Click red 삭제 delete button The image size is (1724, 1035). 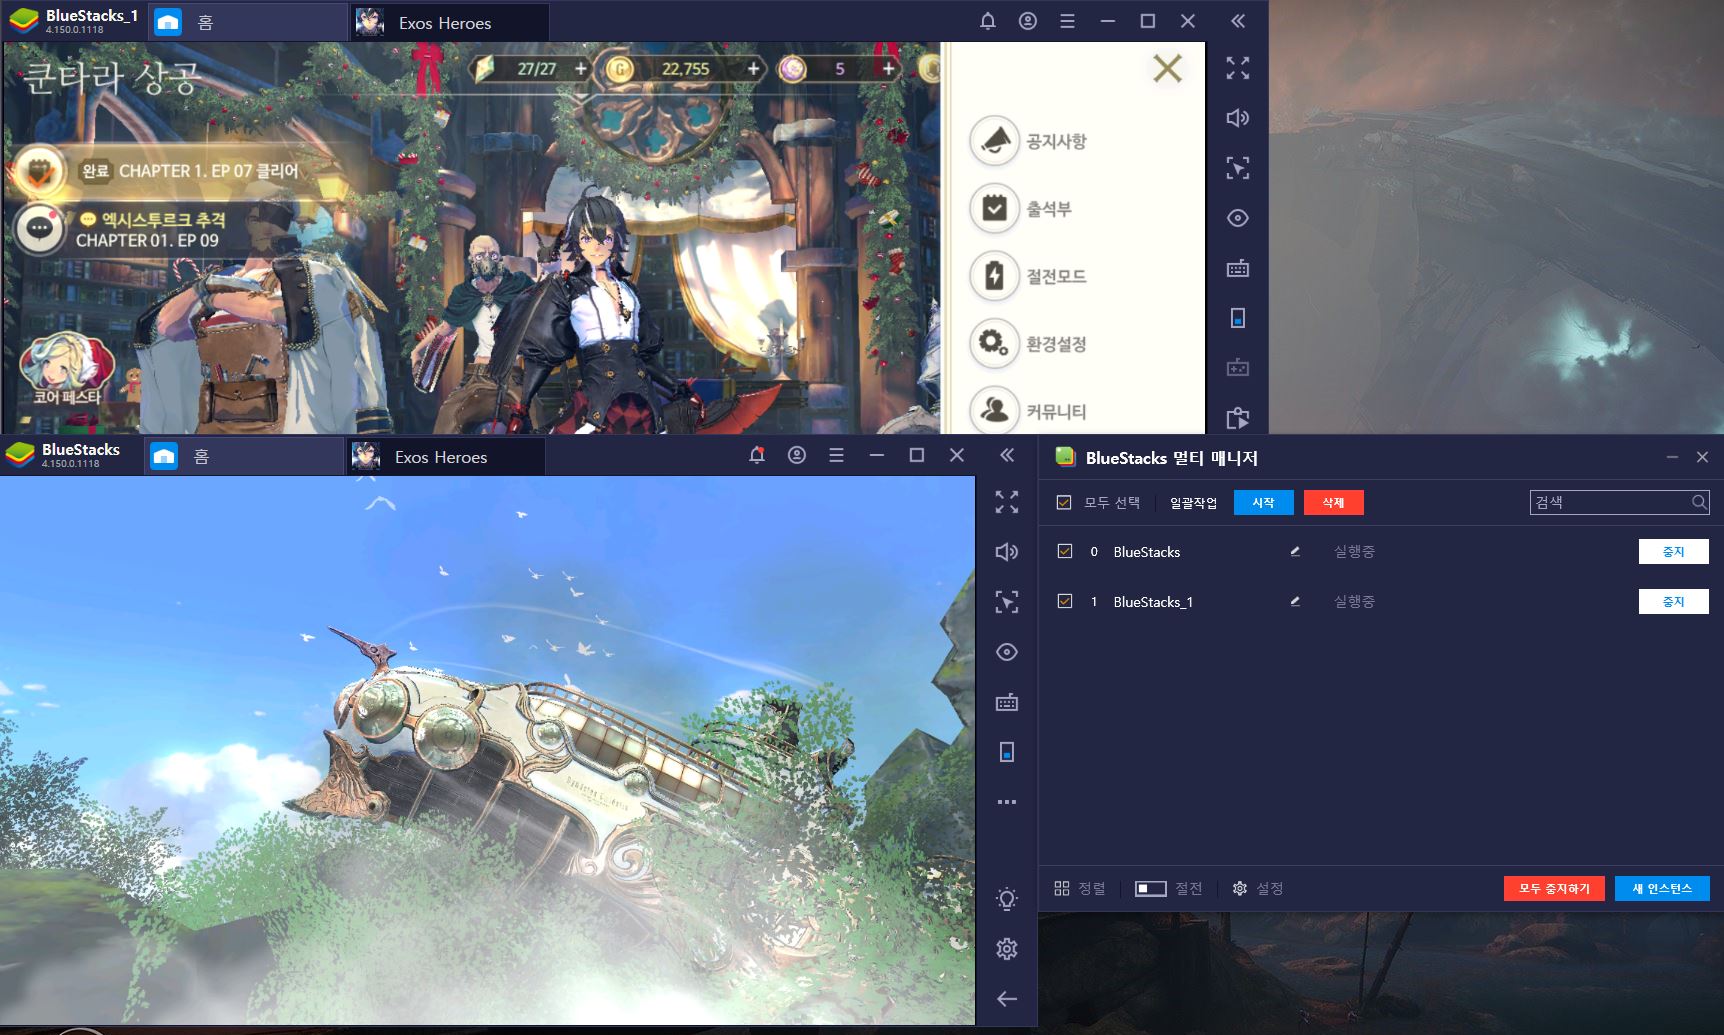(1333, 503)
